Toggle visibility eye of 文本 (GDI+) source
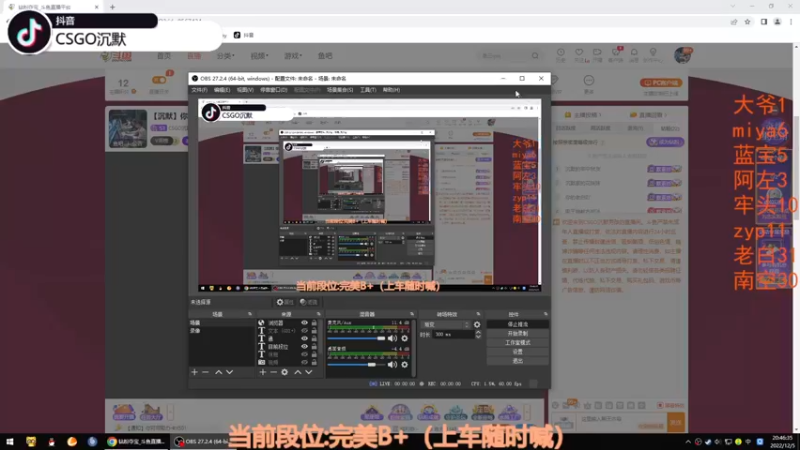The height and width of the screenshot is (450, 800). point(305,331)
